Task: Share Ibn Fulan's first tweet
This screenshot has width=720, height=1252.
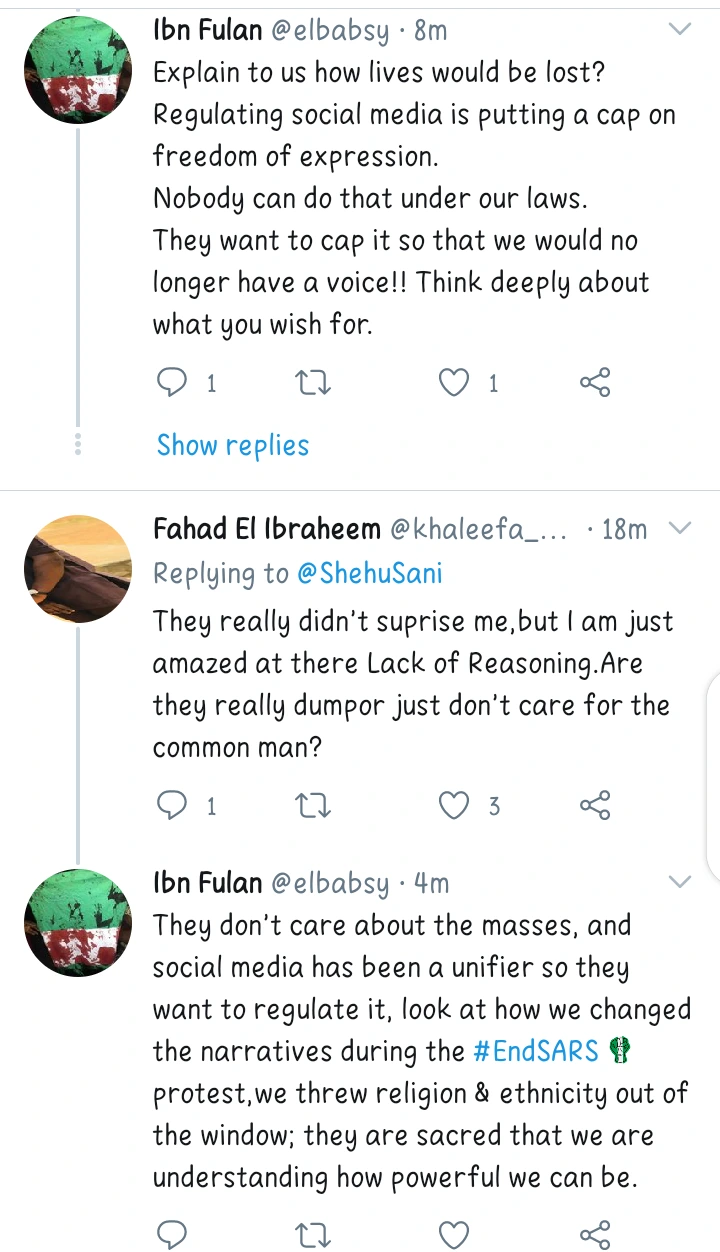Action: (595, 382)
